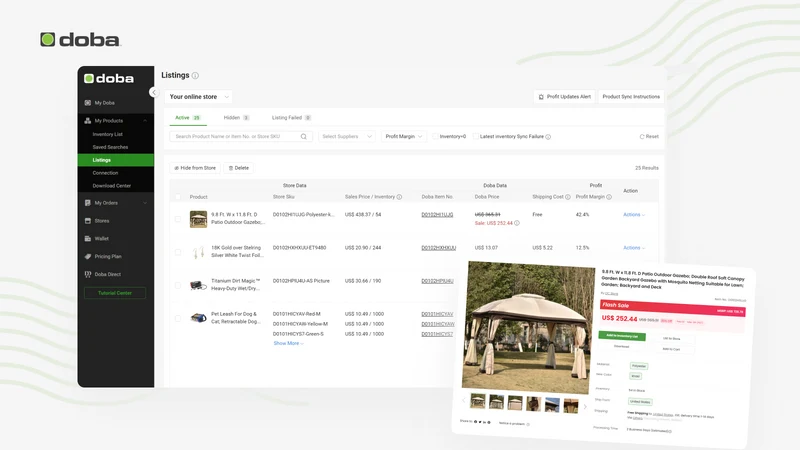Switch to the Listing Failed tab
The width and height of the screenshot is (800, 450).
(291, 118)
